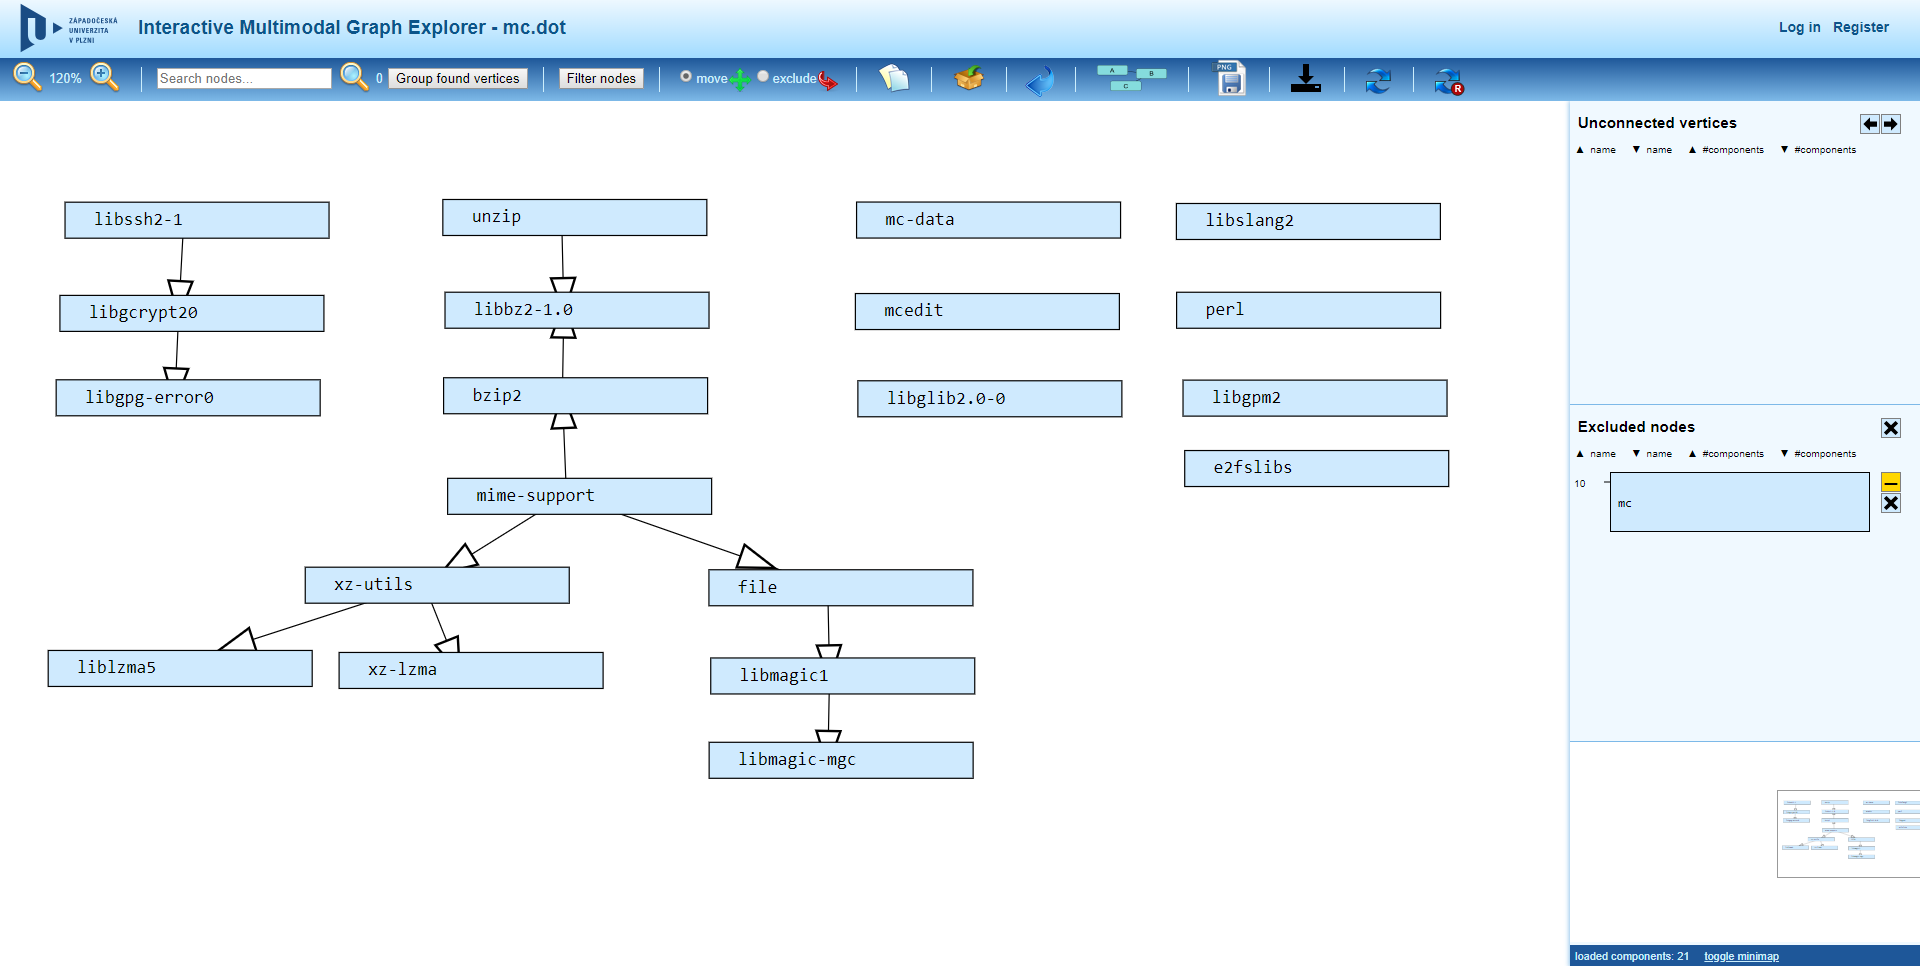Click the search magnifier icon beside search field
The width and height of the screenshot is (1920, 966).
pos(354,77)
